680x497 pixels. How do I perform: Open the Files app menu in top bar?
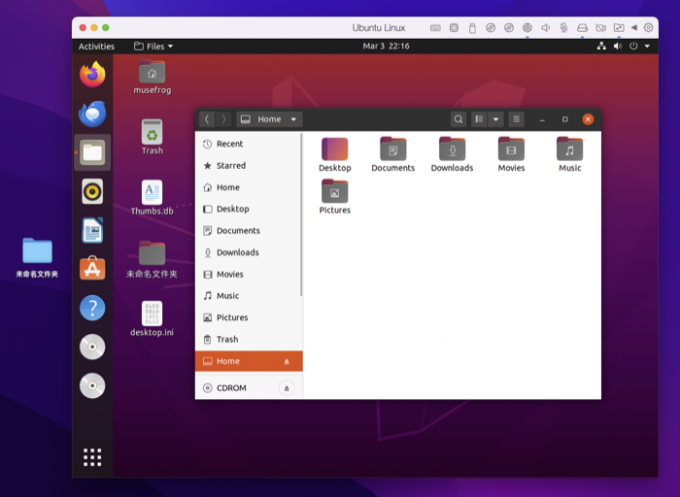click(154, 46)
